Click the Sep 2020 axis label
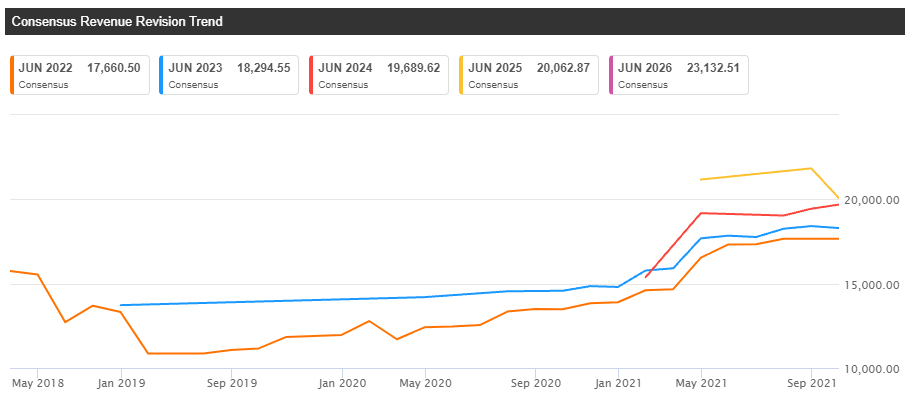The width and height of the screenshot is (923, 412). [536, 383]
